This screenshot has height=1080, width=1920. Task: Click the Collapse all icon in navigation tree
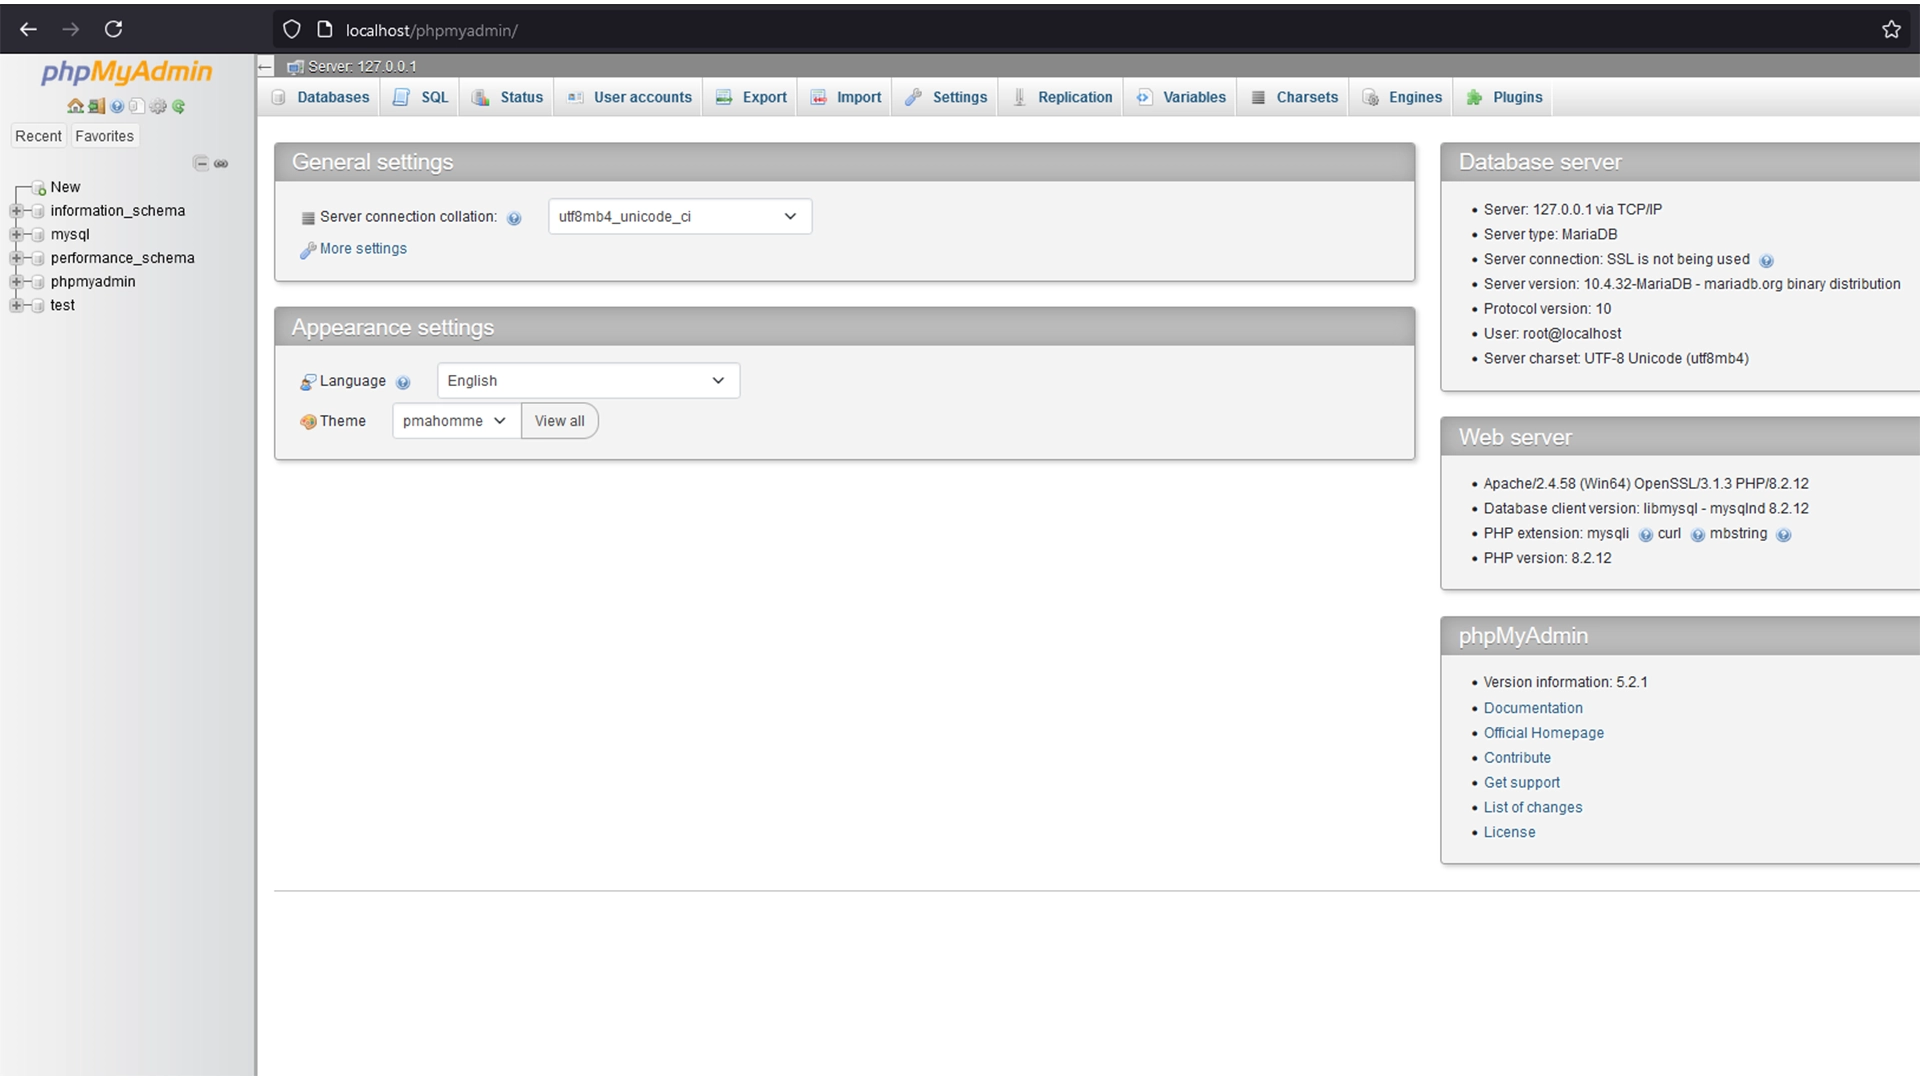coord(201,163)
